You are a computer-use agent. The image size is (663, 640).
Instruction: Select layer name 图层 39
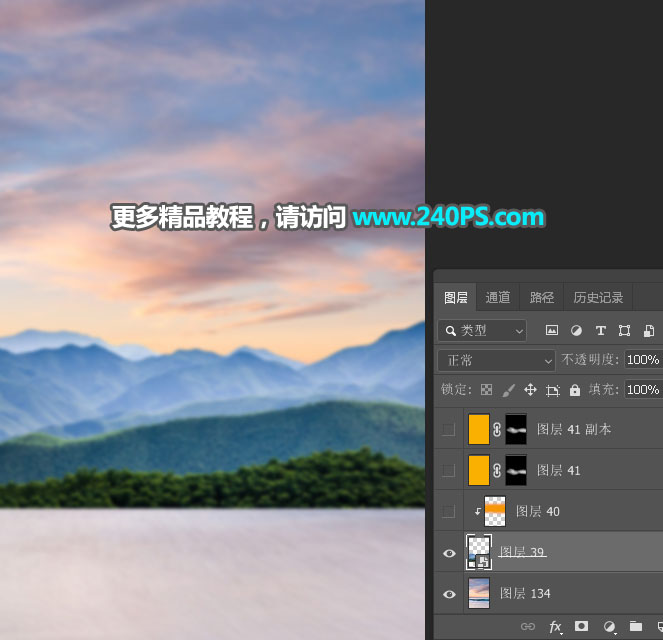[522, 552]
